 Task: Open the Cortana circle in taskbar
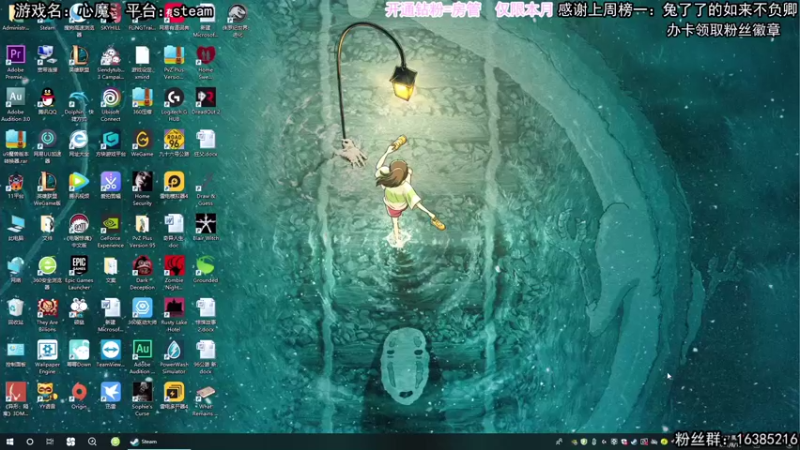[30, 442]
